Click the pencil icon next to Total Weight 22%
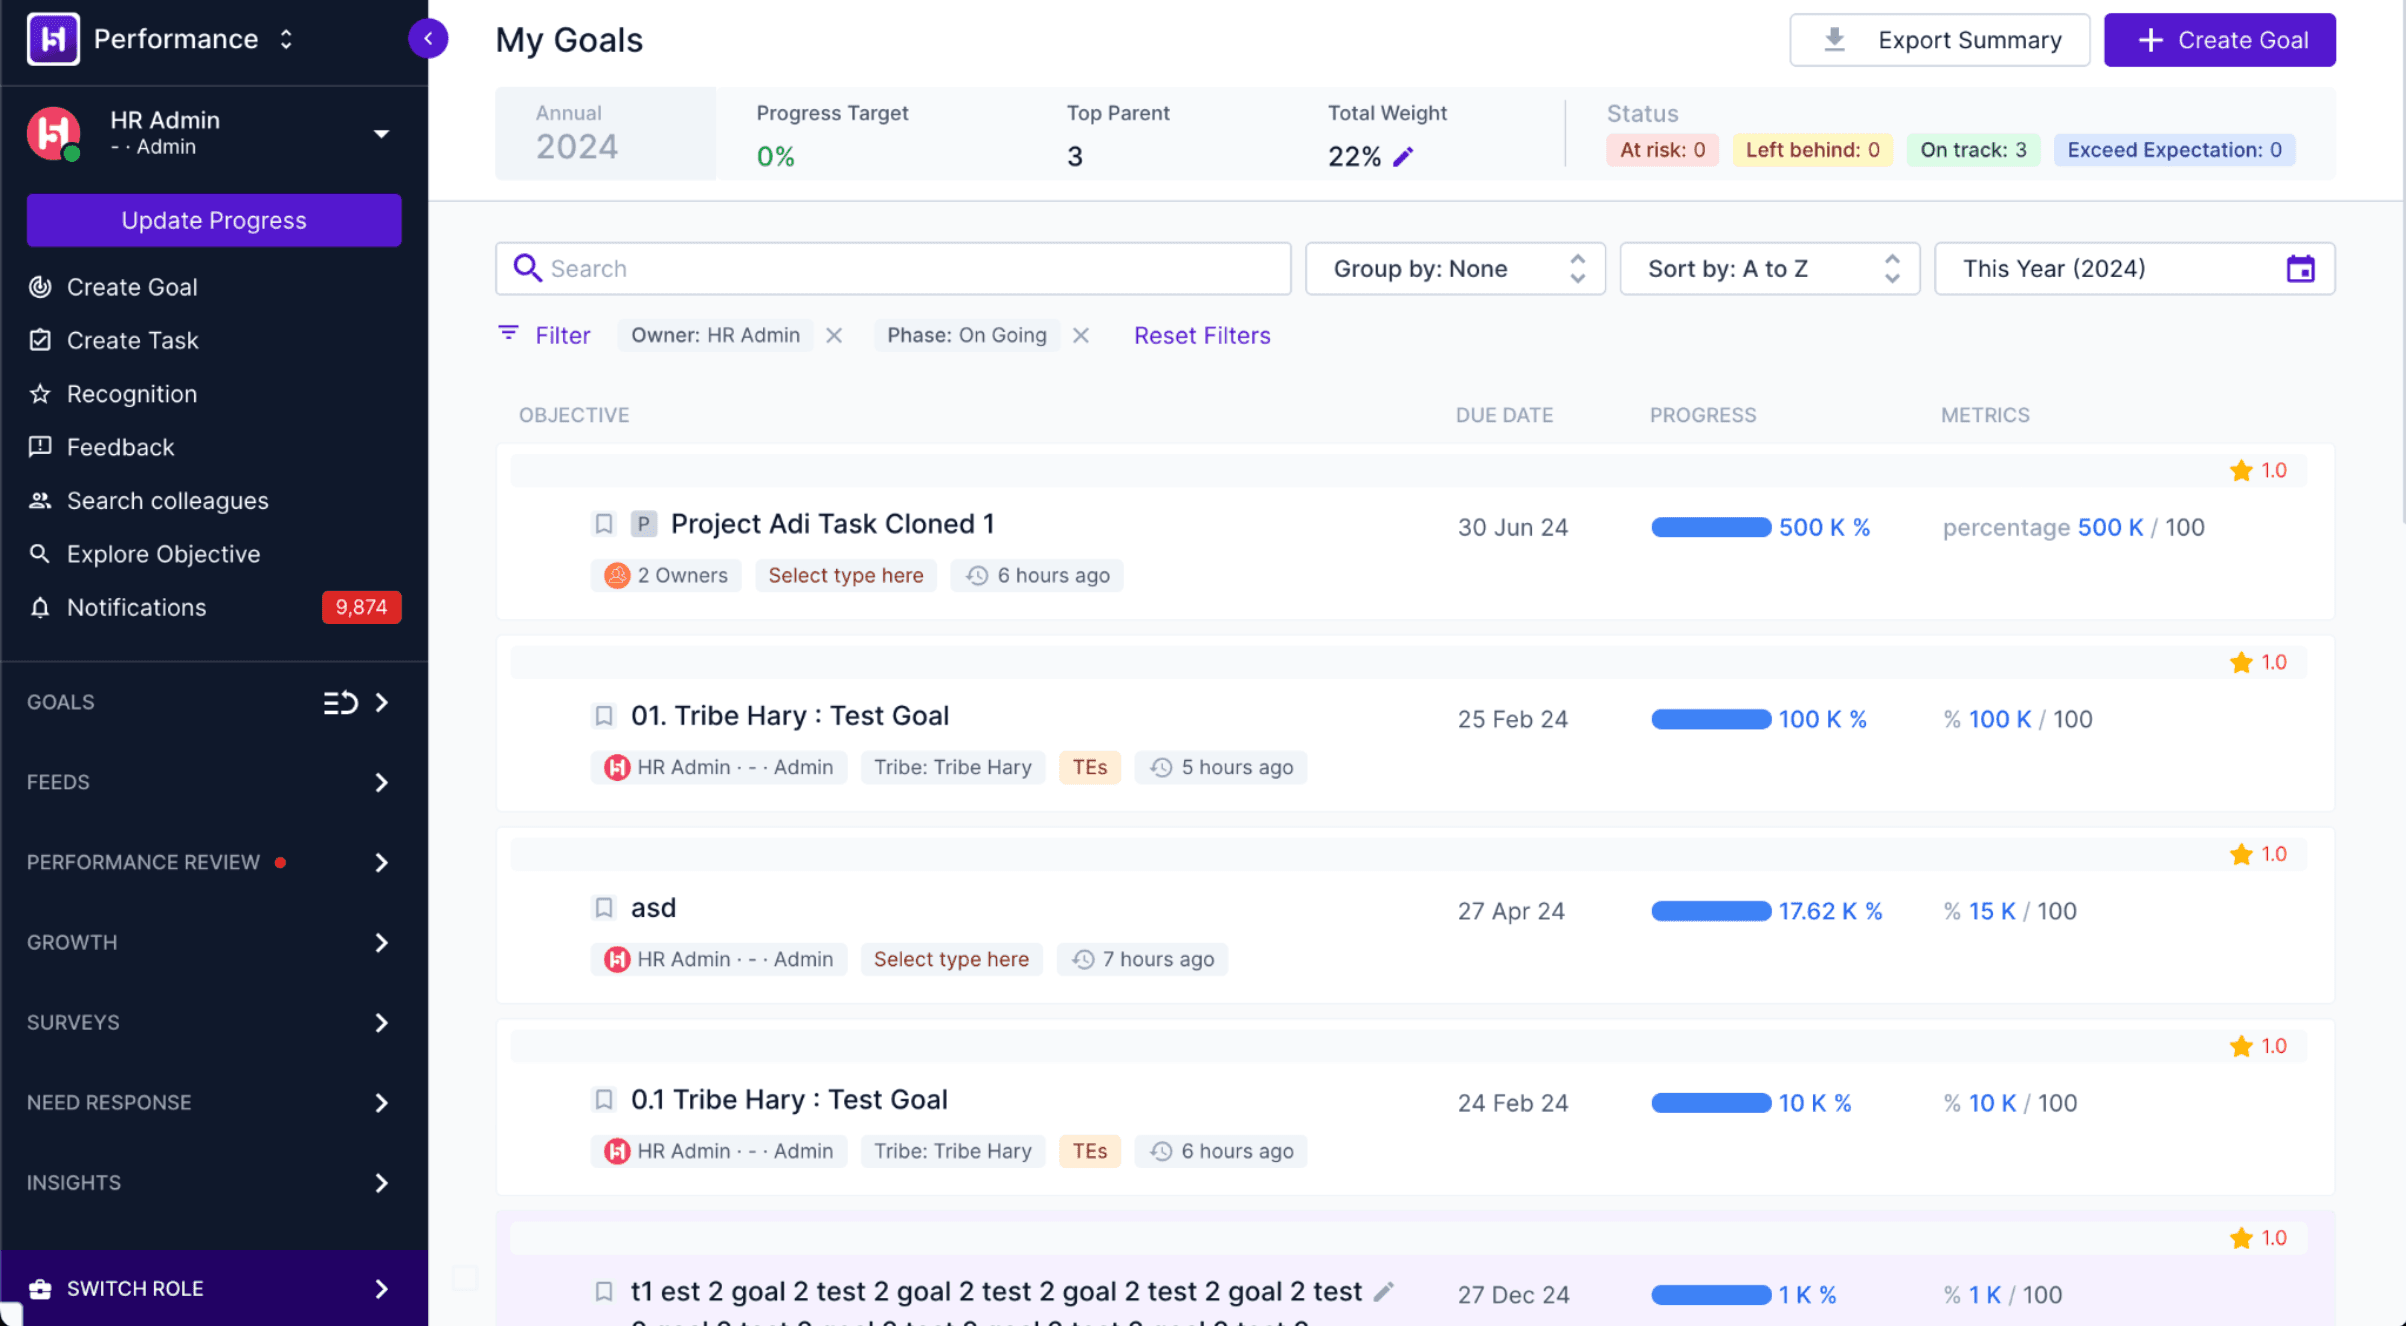Image resolution: width=2406 pixels, height=1326 pixels. (x=1403, y=156)
